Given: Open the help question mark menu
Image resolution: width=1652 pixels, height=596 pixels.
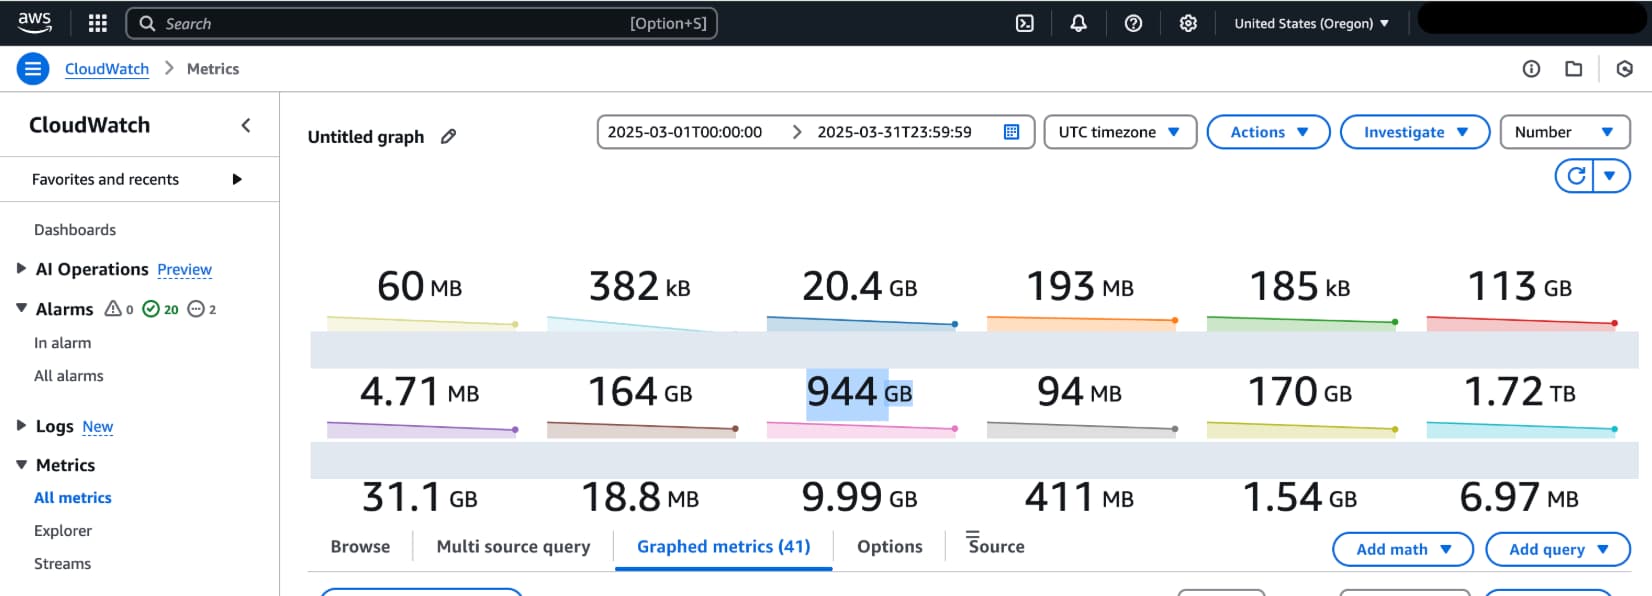Looking at the screenshot, I should tap(1133, 23).
